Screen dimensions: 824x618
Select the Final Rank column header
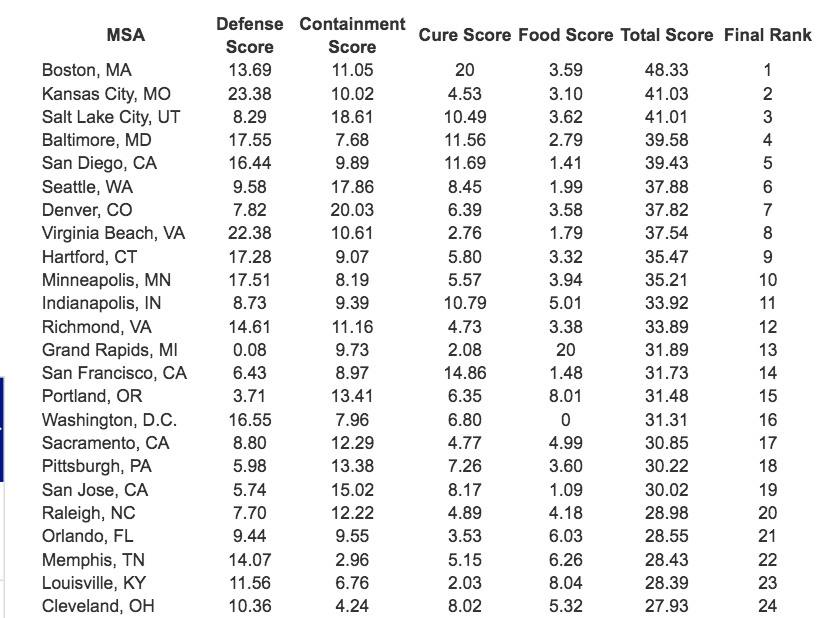pyautogui.click(x=767, y=35)
